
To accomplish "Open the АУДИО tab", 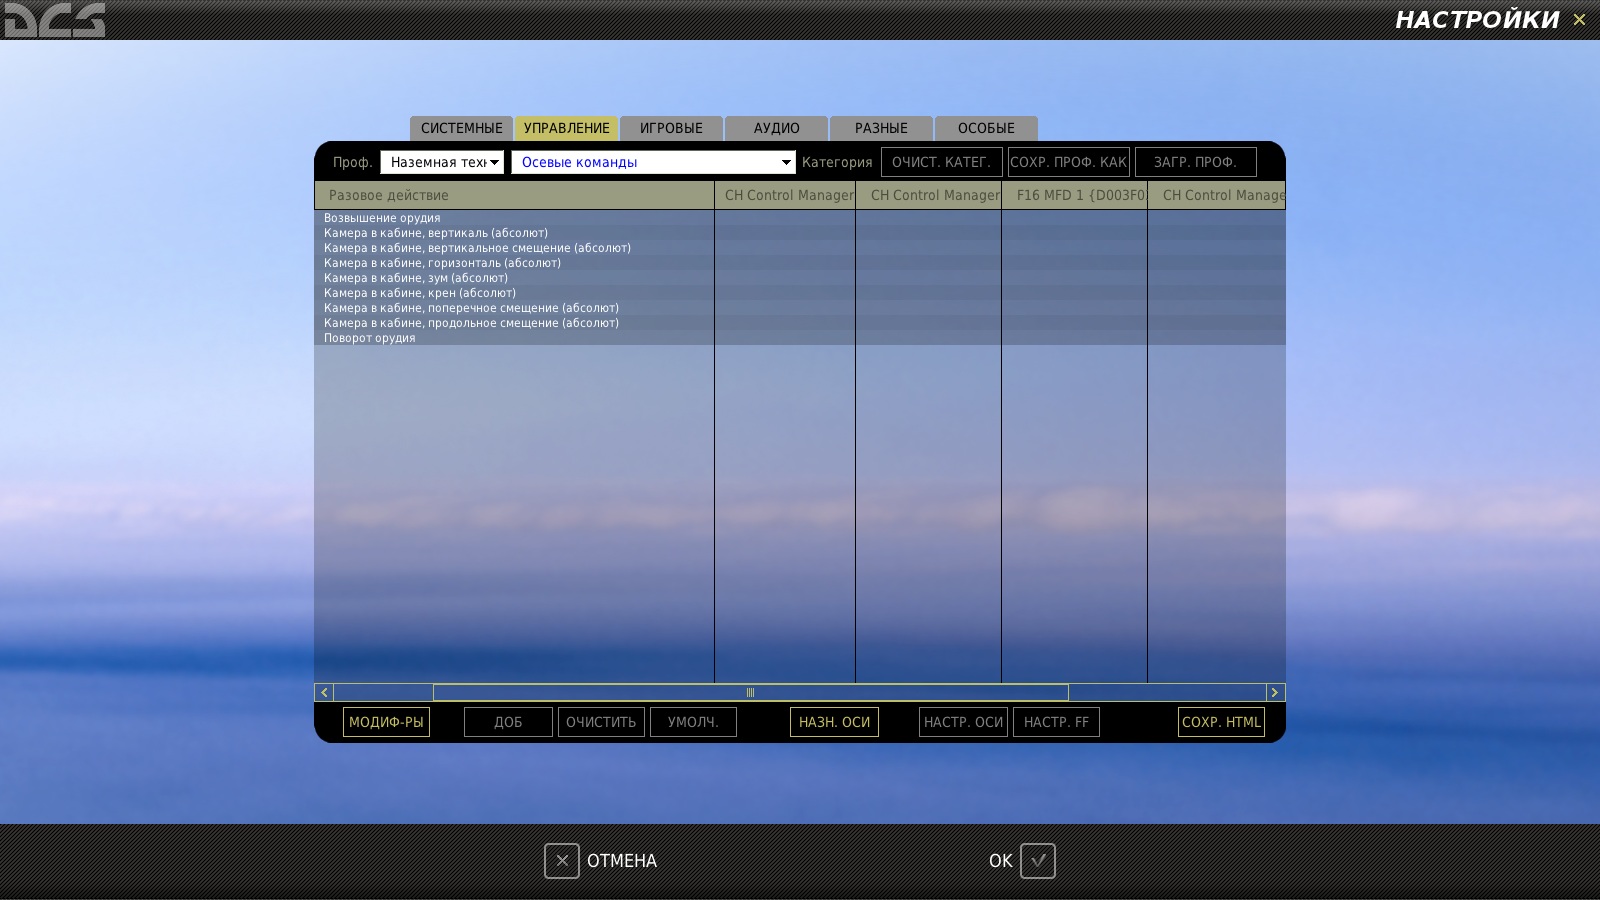I will pos(776,128).
